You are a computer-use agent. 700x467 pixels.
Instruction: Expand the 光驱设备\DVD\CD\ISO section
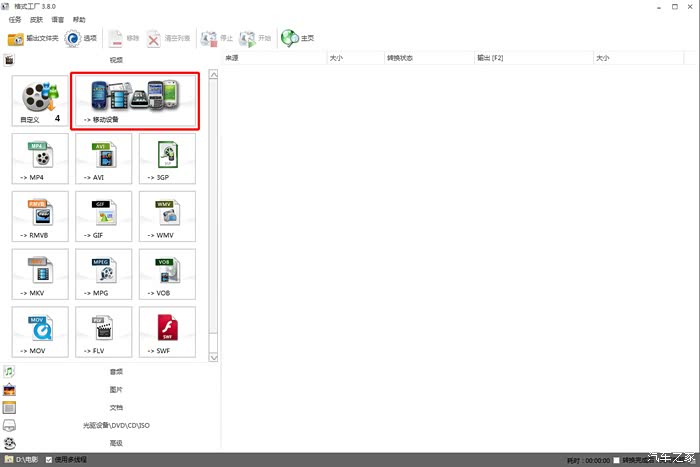115,425
